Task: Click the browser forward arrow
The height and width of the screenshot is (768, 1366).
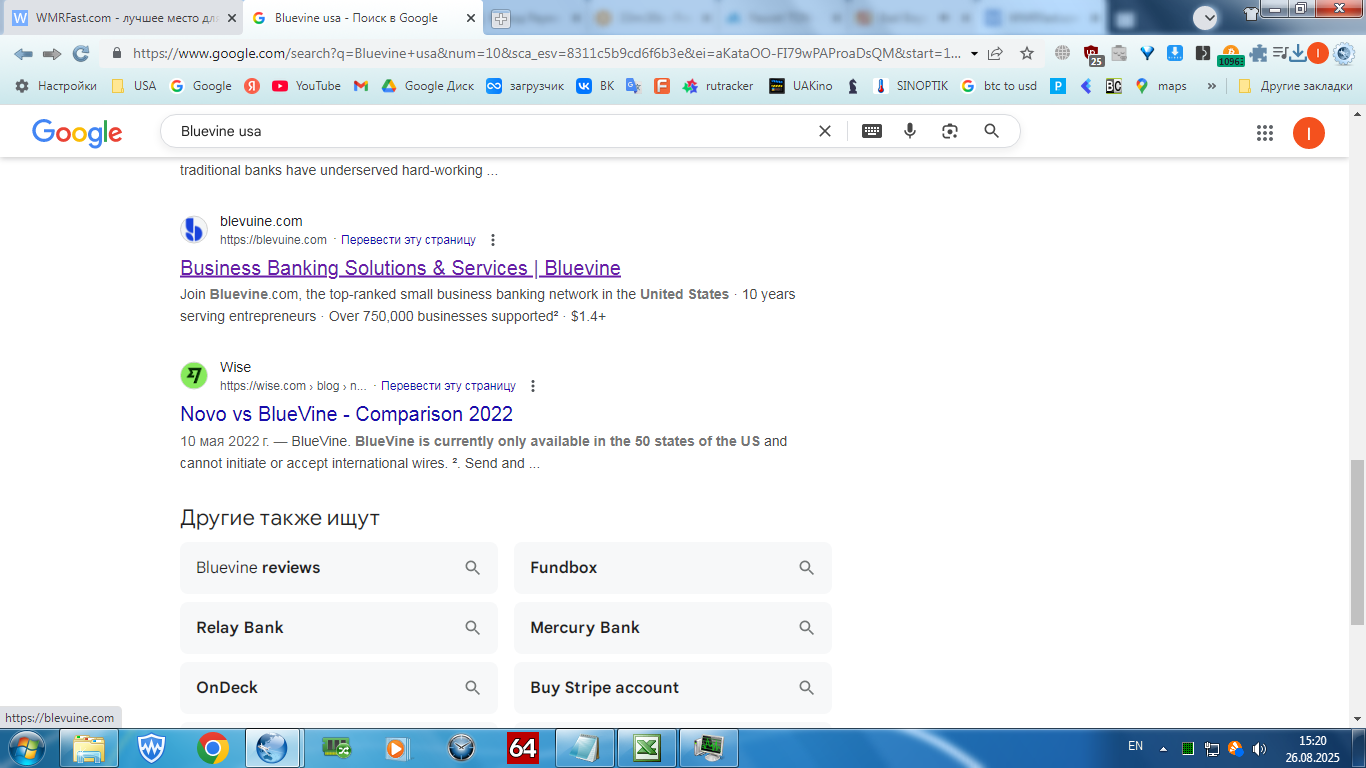Action: coord(52,54)
